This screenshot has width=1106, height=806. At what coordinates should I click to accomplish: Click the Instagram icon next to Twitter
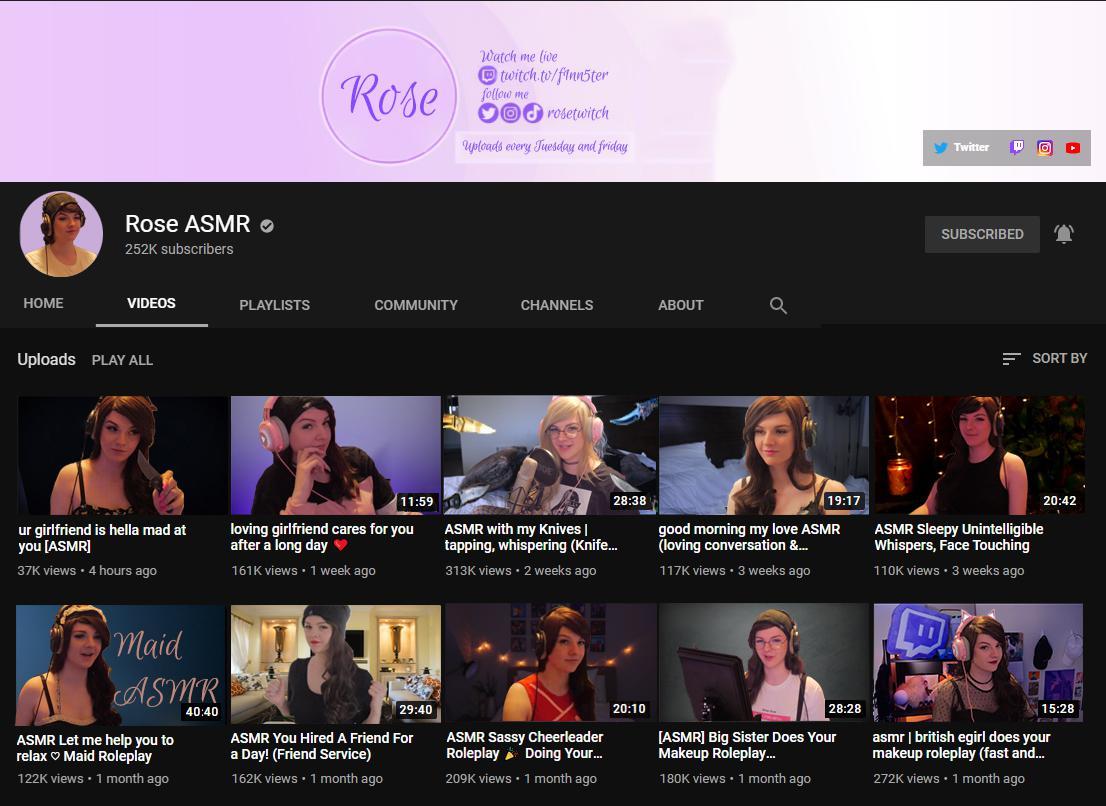click(1045, 147)
